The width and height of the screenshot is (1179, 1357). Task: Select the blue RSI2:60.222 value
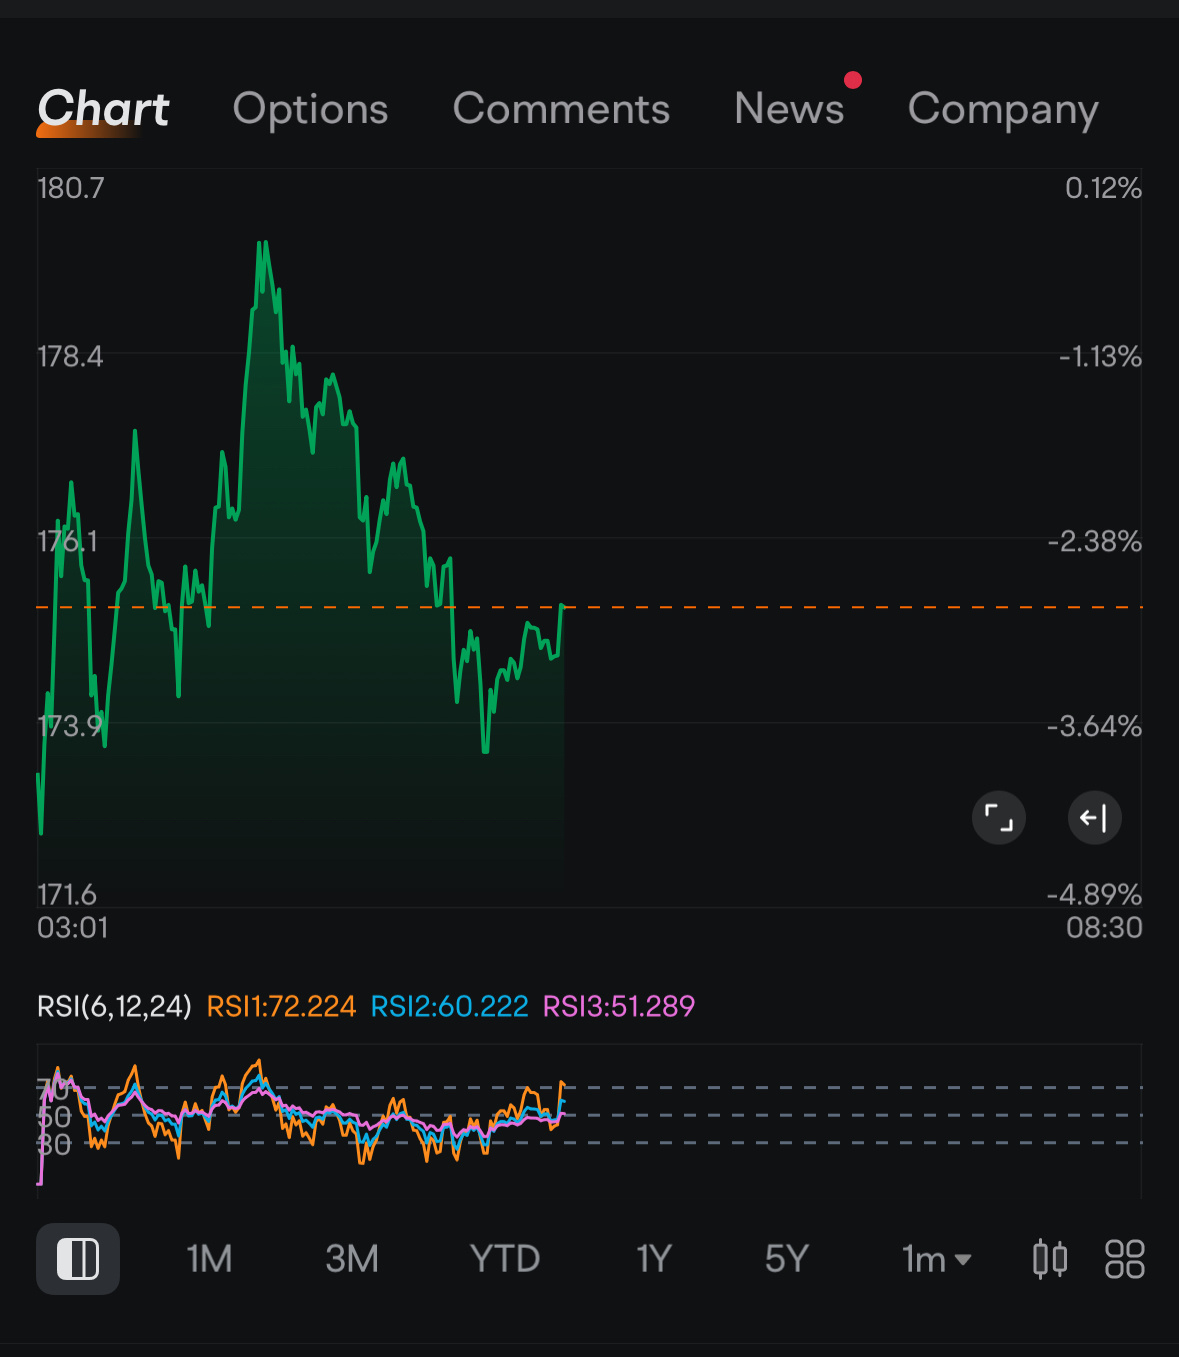[449, 1007]
